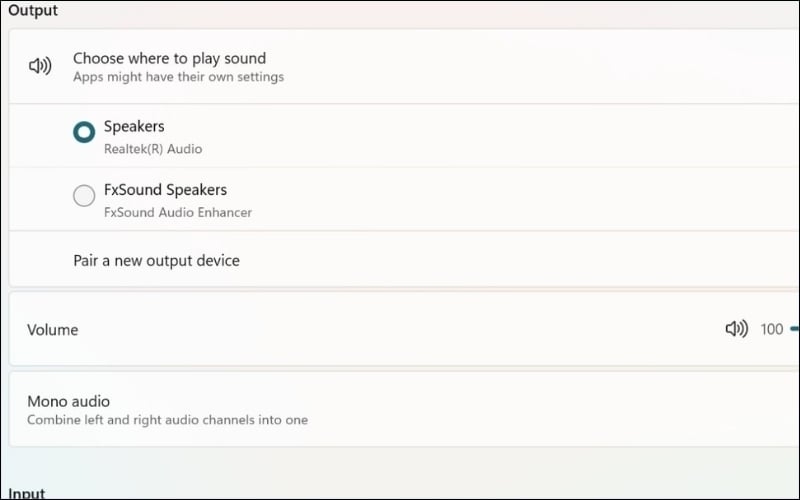Click the speaker icon beside Choose where to play sound
Screen dimensions: 800x500
point(40,66)
